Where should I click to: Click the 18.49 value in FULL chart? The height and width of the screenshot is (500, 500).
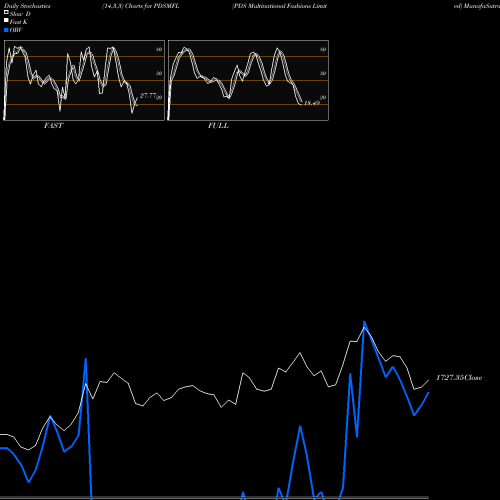click(x=312, y=103)
